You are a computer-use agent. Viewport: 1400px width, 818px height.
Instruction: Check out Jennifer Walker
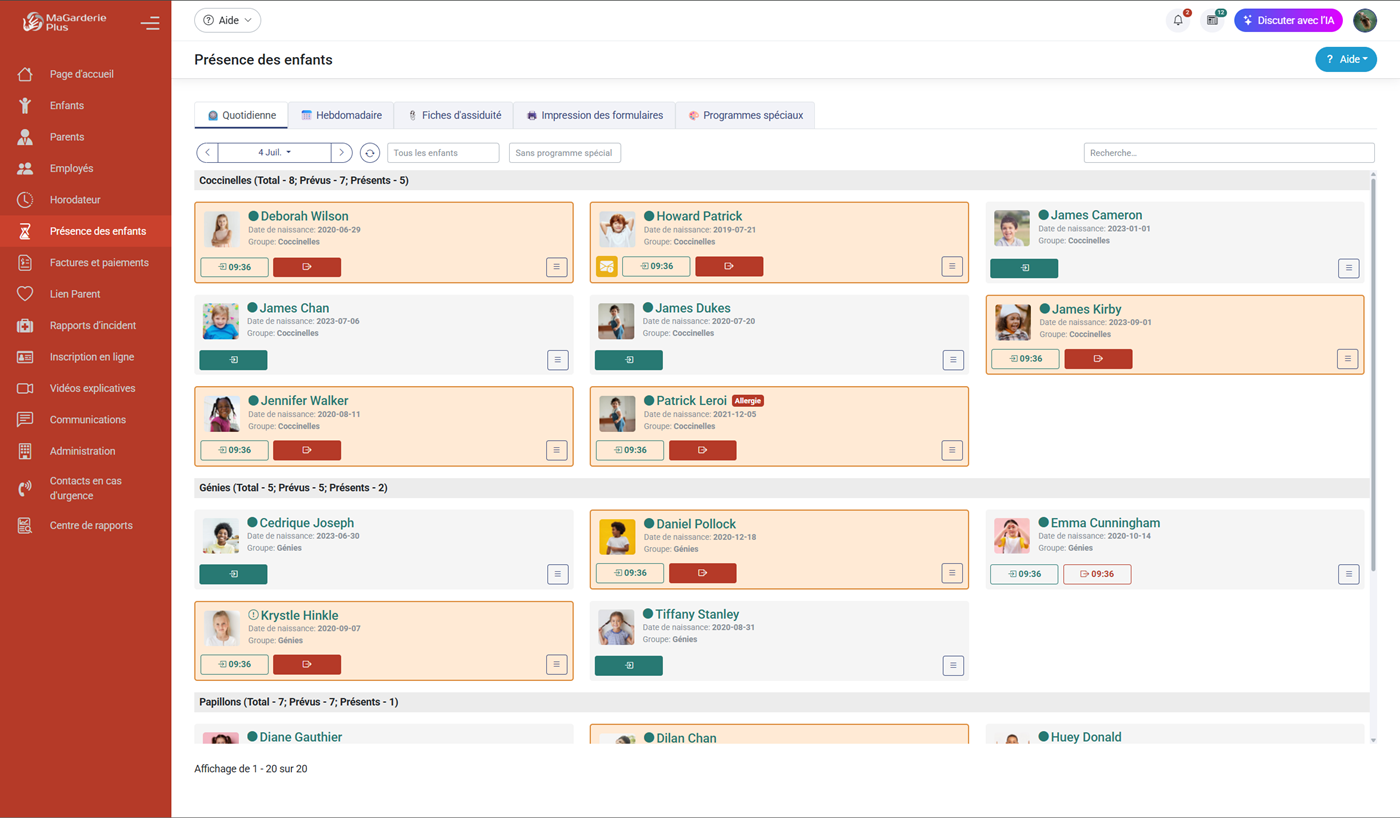pyautogui.click(x=307, y=450)
